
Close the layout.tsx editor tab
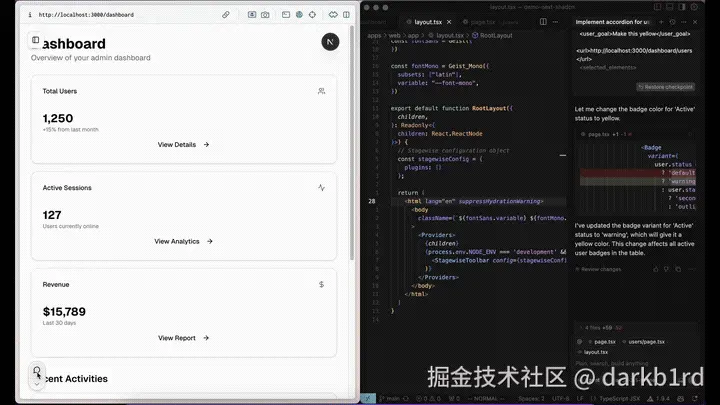449,22
